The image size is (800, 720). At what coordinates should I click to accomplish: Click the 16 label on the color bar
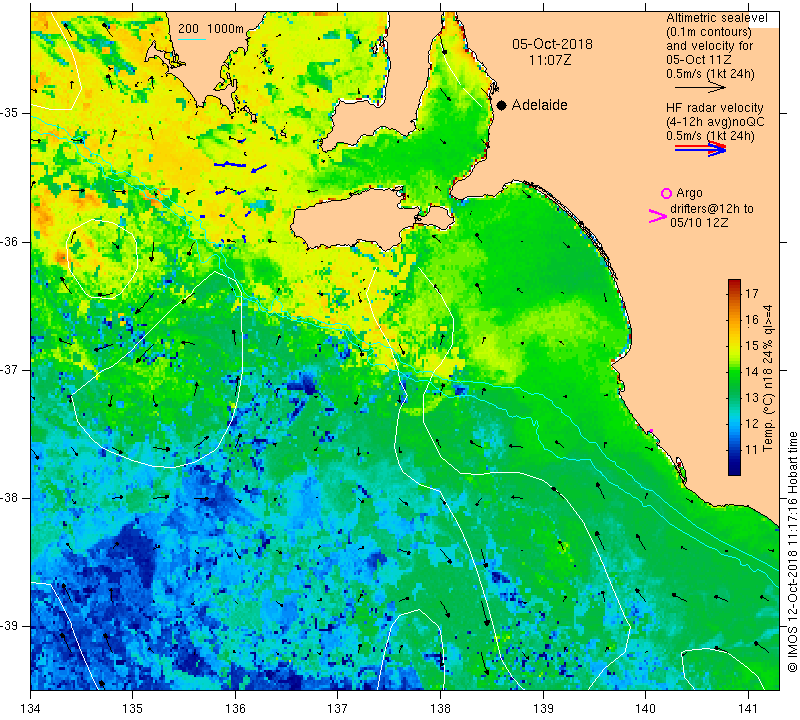(x=752, y=320)
